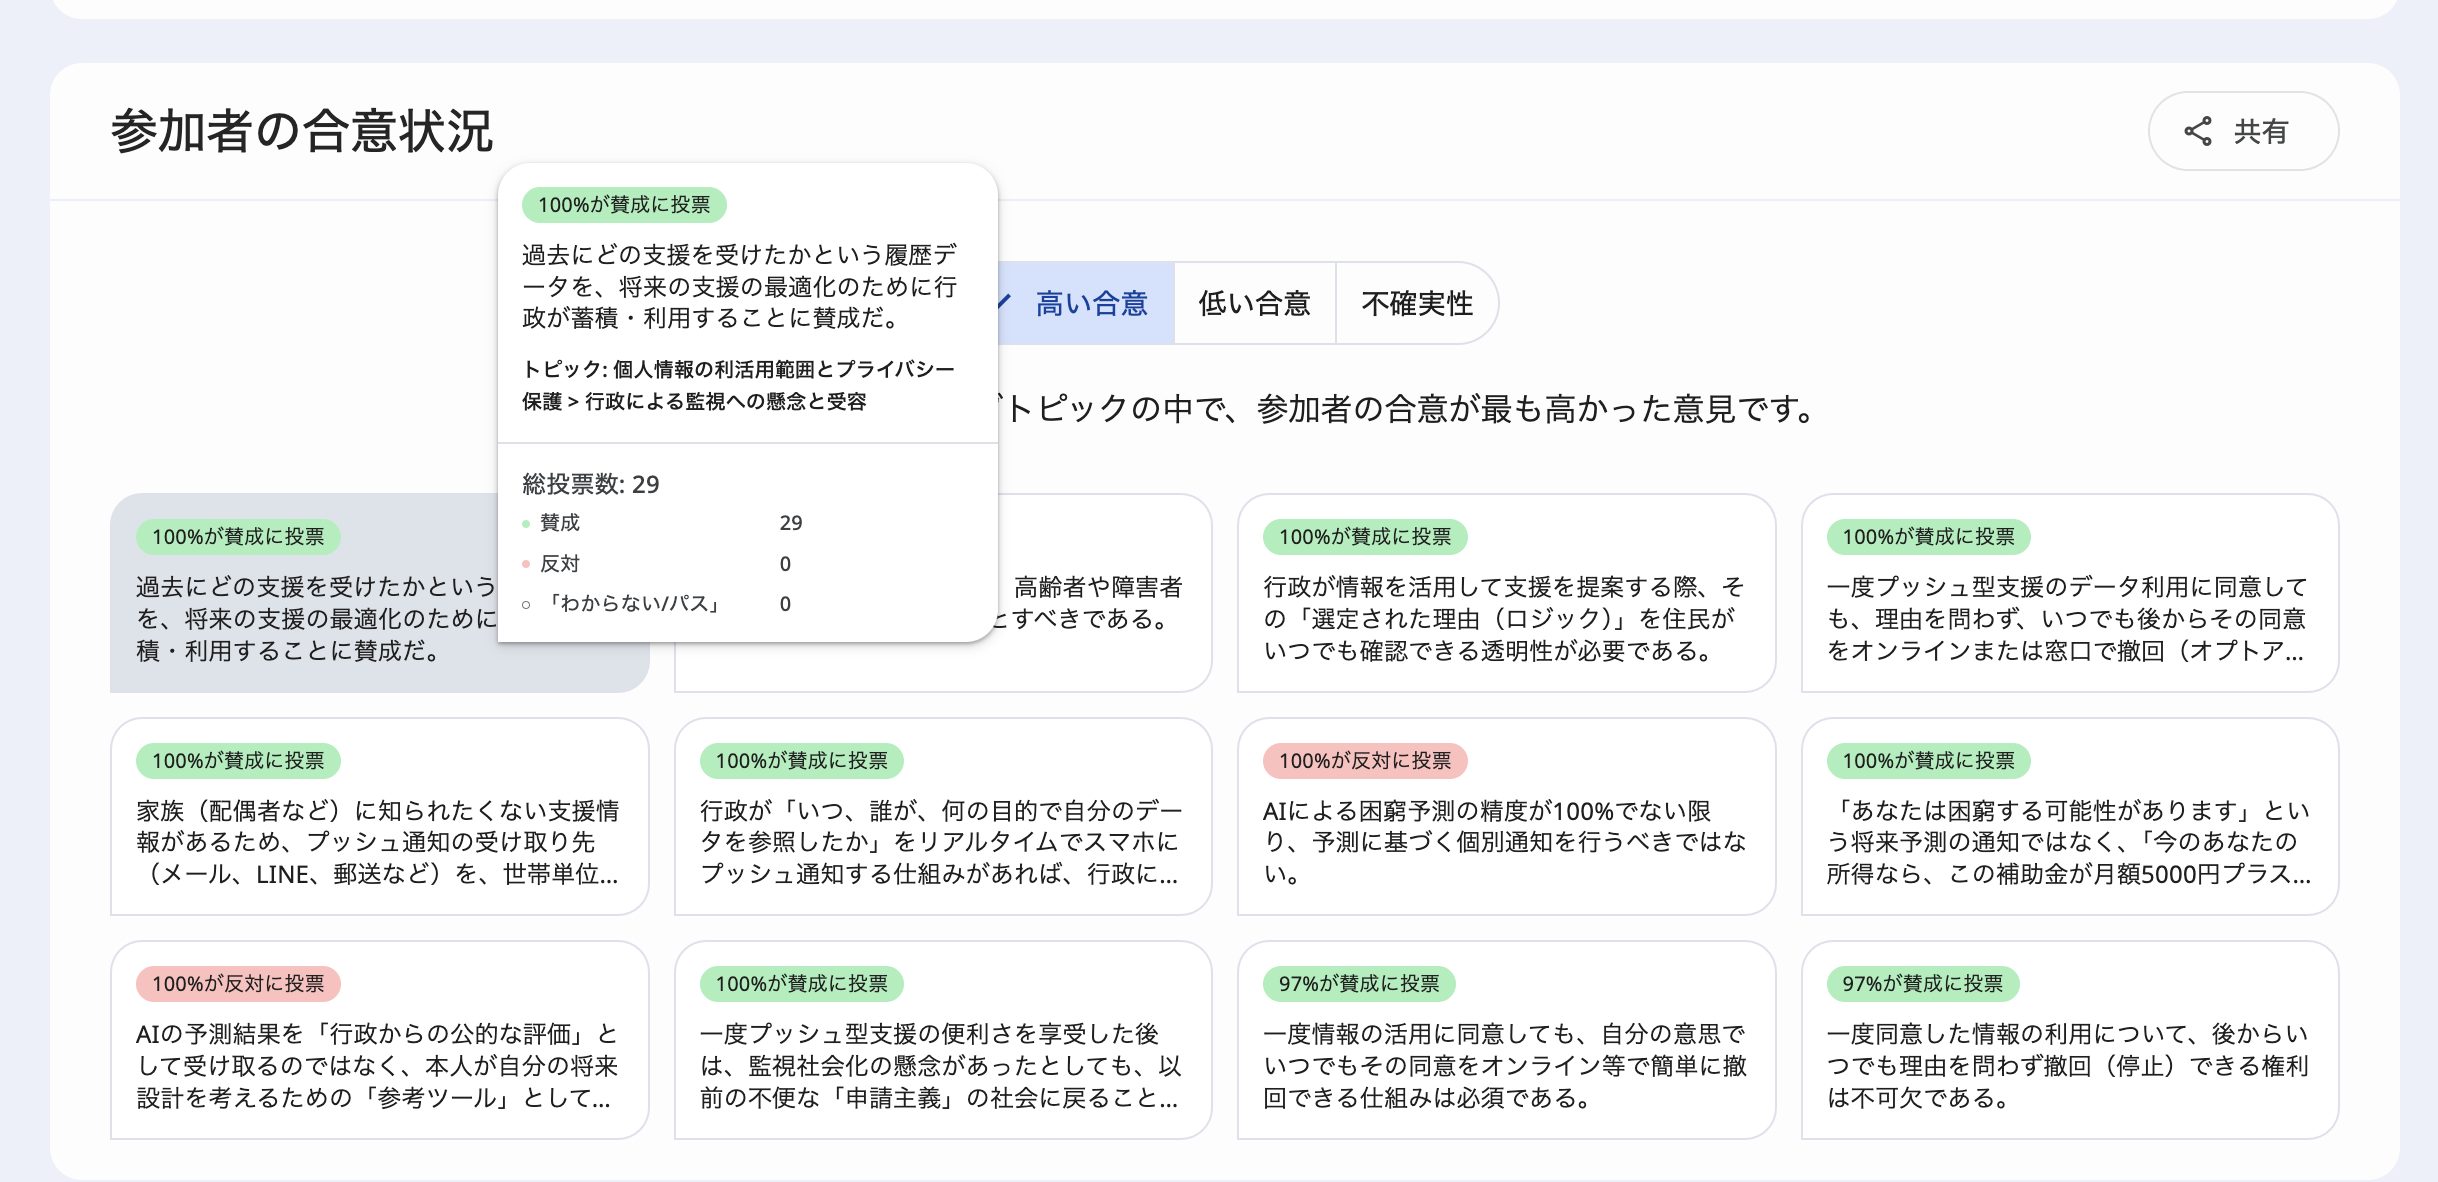The image size is (2438, 1182).
Task: Switch to the 低い合意 tab
Action: pyautogui.click(x=1254, y=303)
